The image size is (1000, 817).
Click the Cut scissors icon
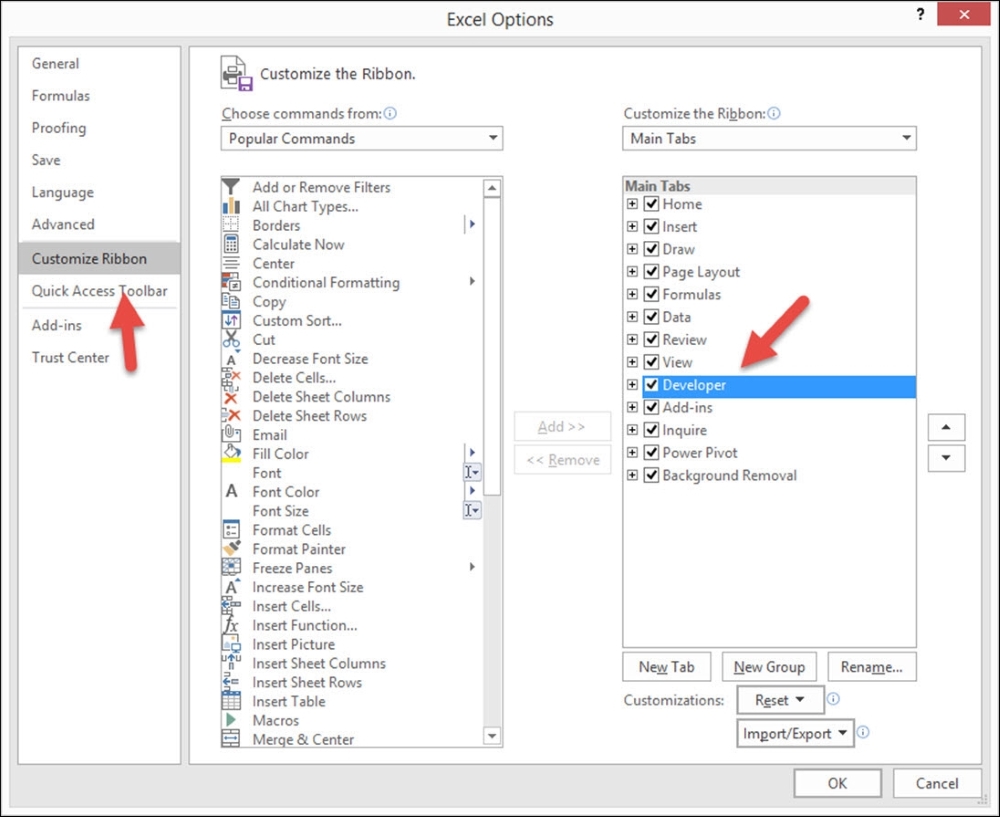(231, 339)
